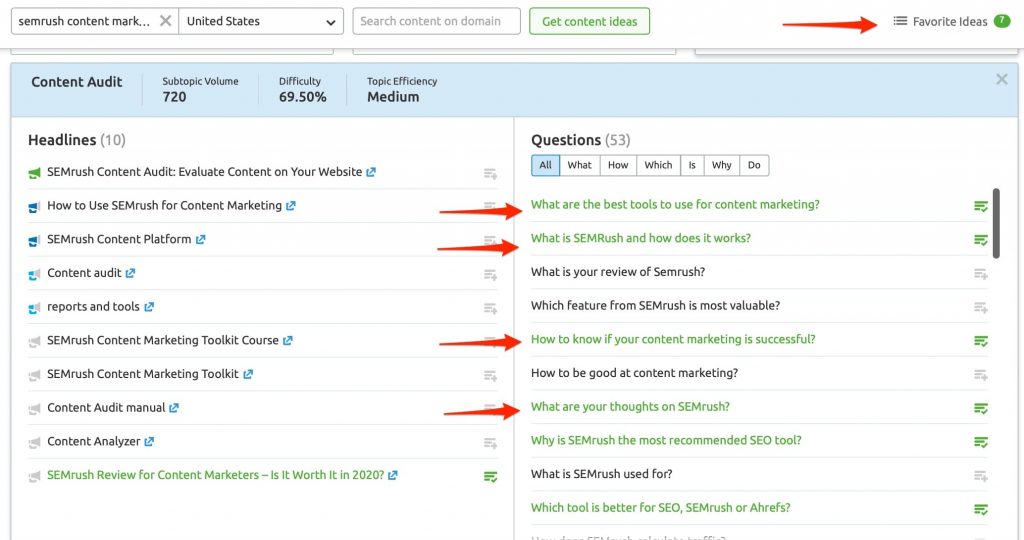Open Content Audit manual headline
The width and height of the screenshot is (1024, 540).
click(106, 407)
